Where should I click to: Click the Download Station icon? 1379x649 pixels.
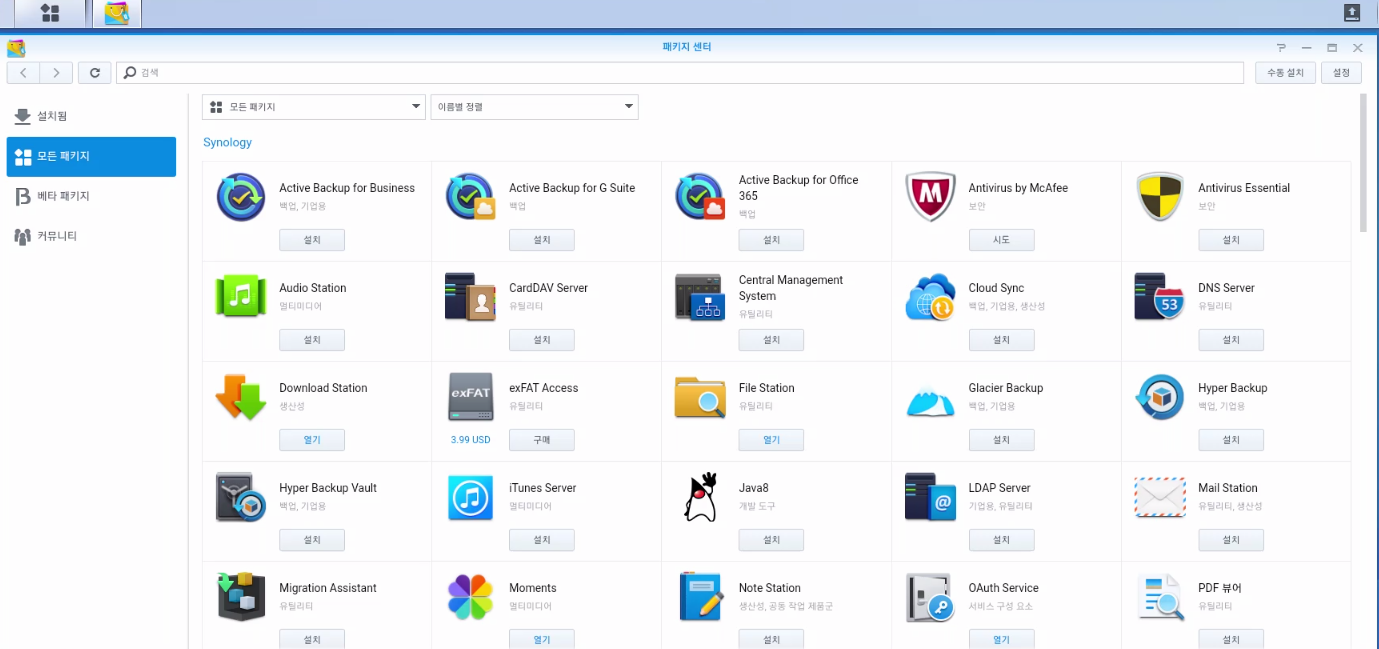click(241, 397)
